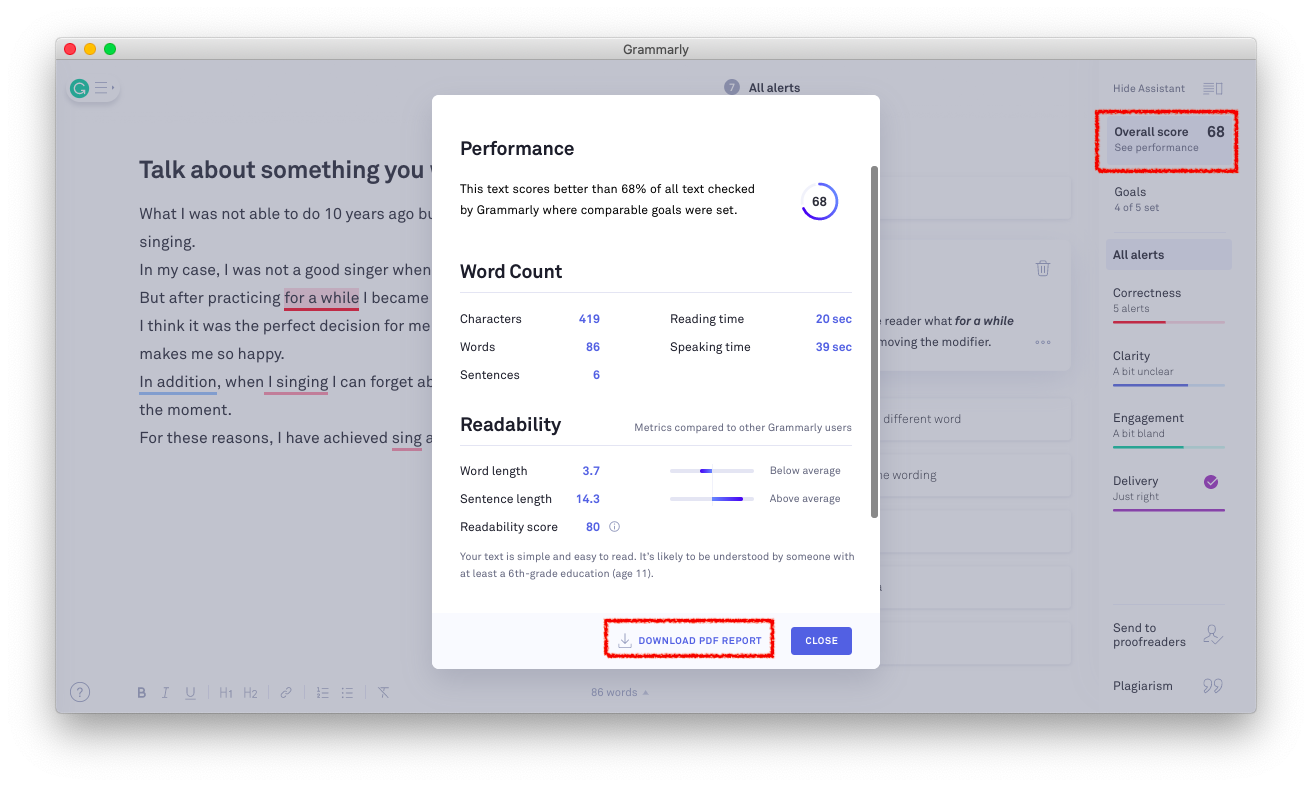This screenshot has height=787, width=1312.
Task: Apply underline formatting with U icon
Action: (x=190, y=692)
